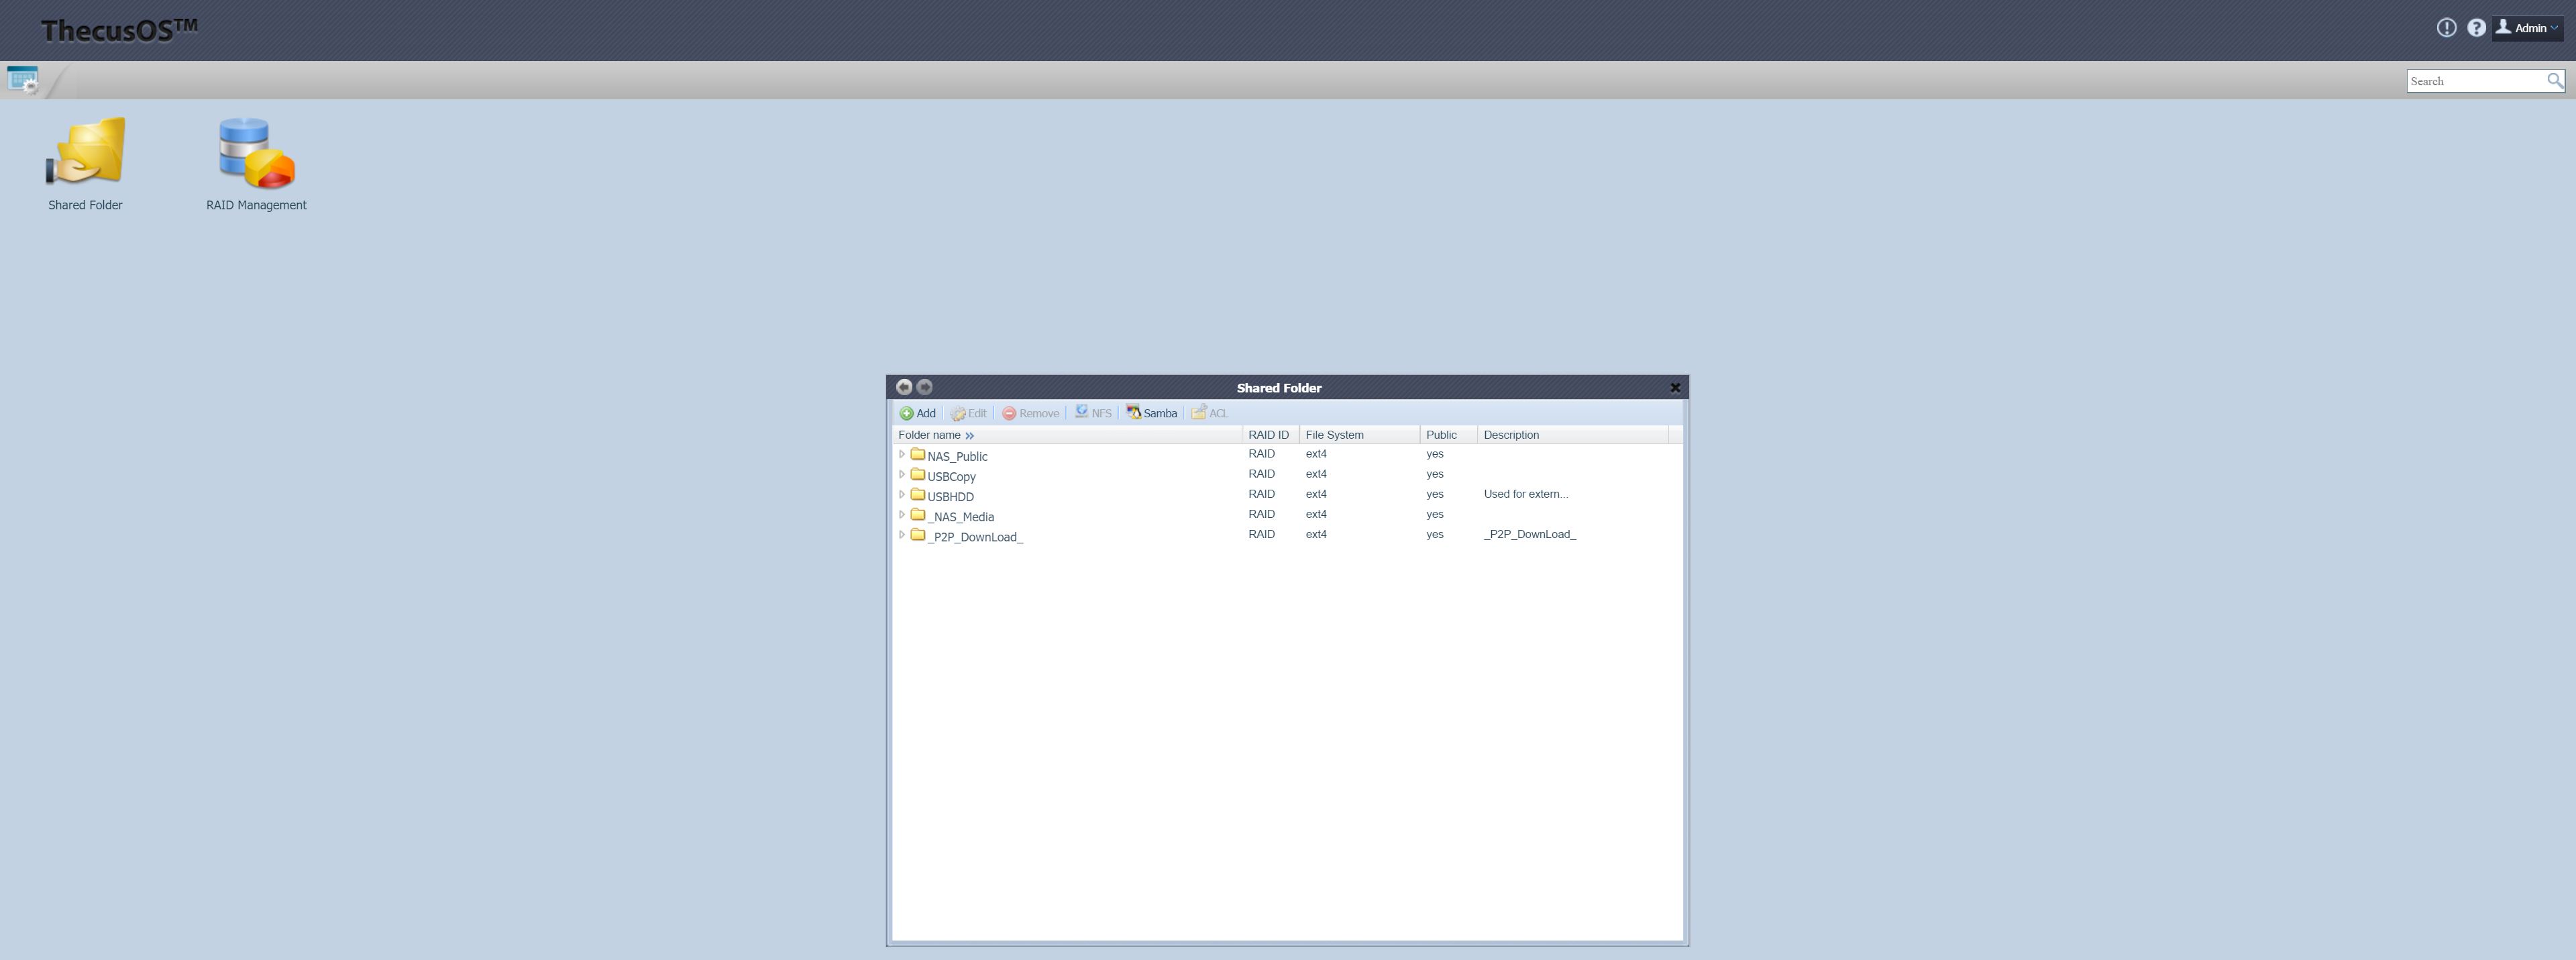Open the control panel icon in the top-left toolbar

coord(22,80)
